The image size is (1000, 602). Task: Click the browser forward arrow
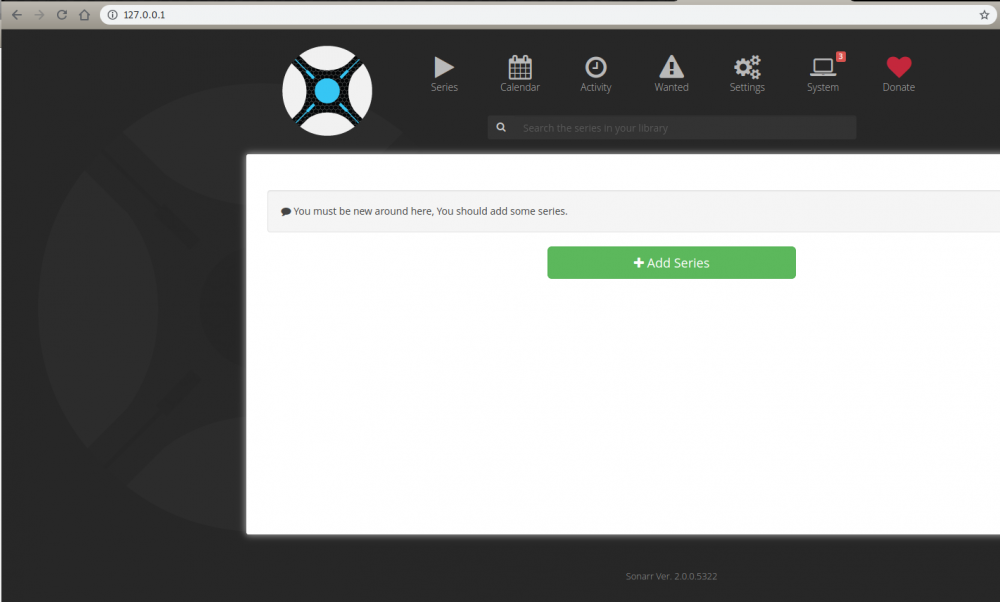40,15
